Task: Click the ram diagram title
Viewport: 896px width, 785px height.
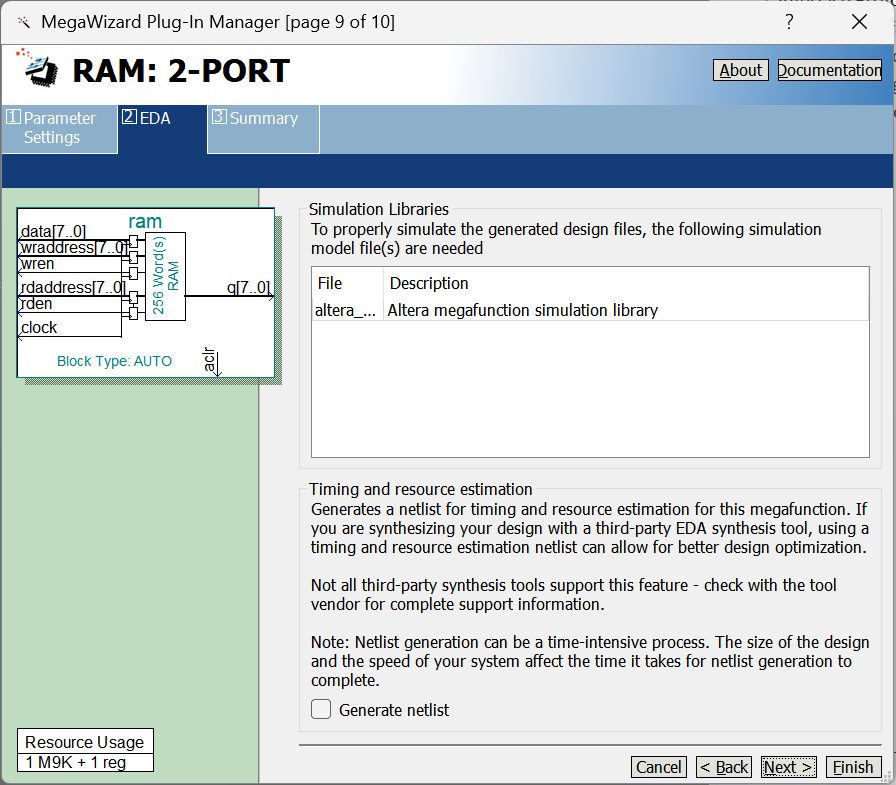Action: click(x=145, y=221)
